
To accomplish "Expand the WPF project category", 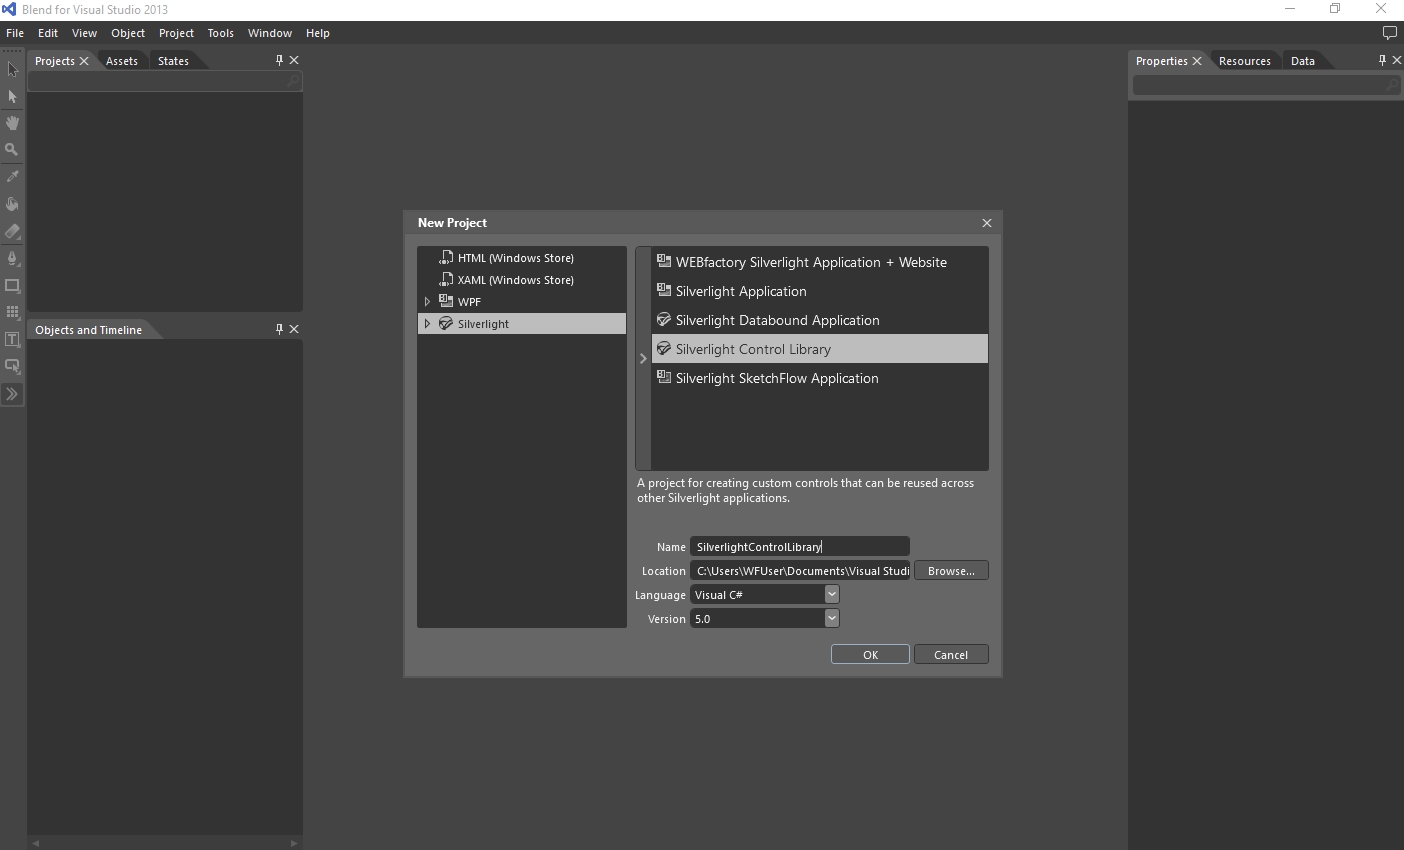I will pos(428,302).
